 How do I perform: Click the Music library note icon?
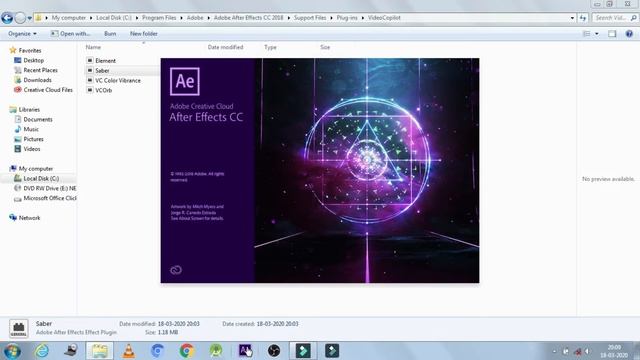coord(18,129)
